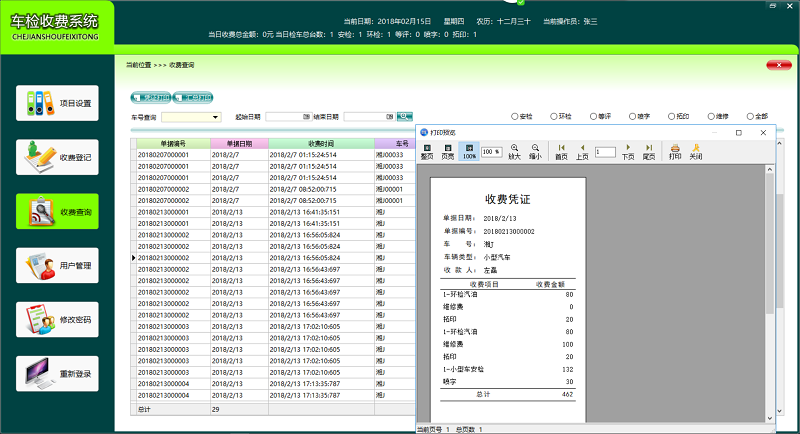Select the 环检 radio button
The width and height of the screenshot is (800, 434).
click(x=554, y=117)
